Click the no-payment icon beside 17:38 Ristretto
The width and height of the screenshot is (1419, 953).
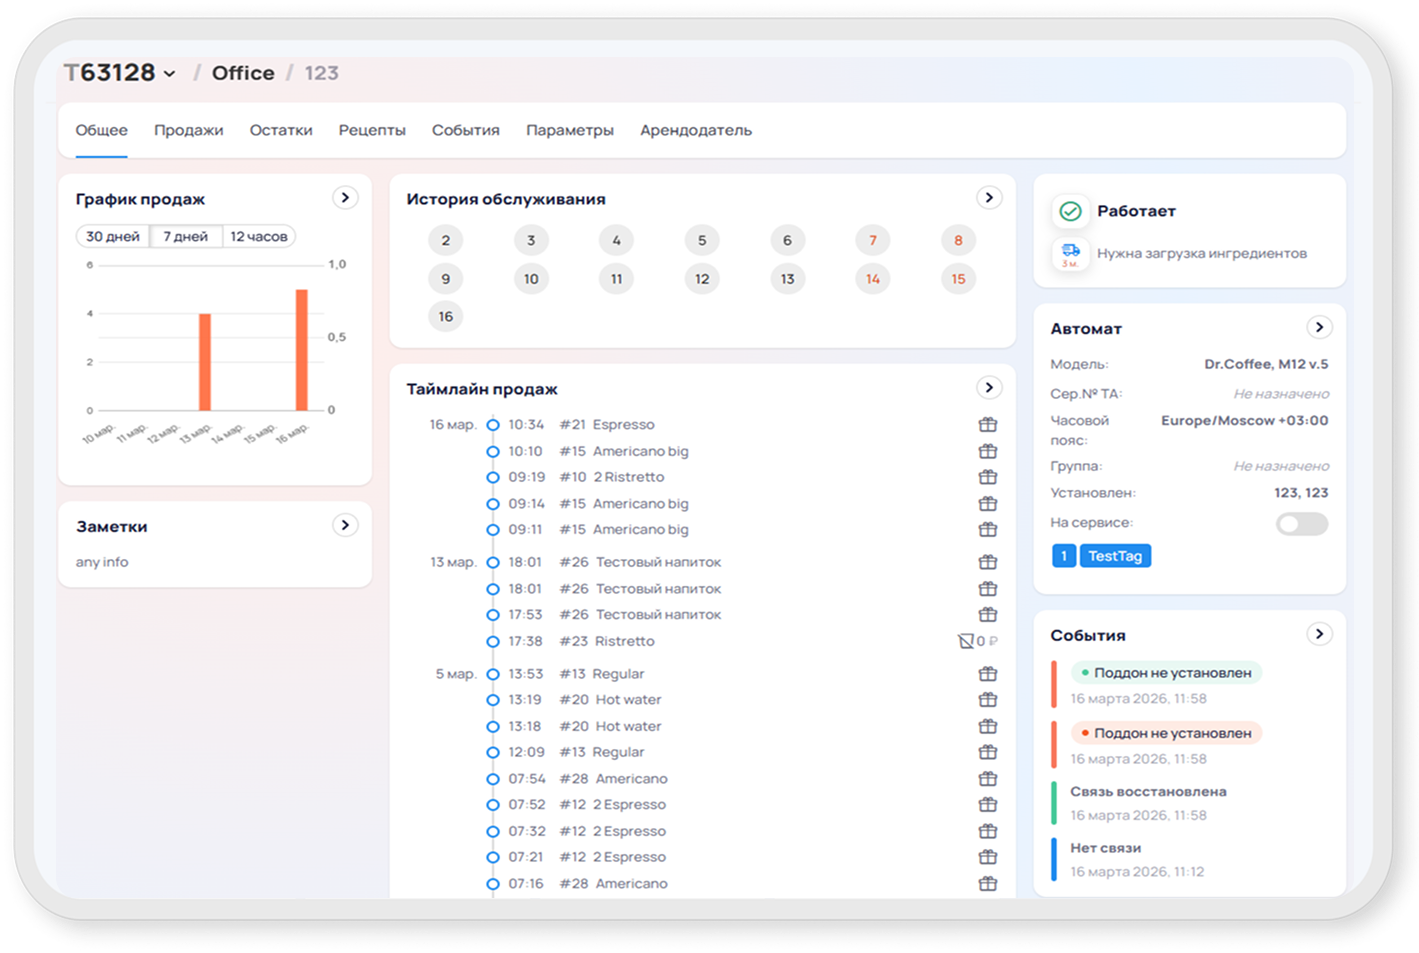[966, 641]
